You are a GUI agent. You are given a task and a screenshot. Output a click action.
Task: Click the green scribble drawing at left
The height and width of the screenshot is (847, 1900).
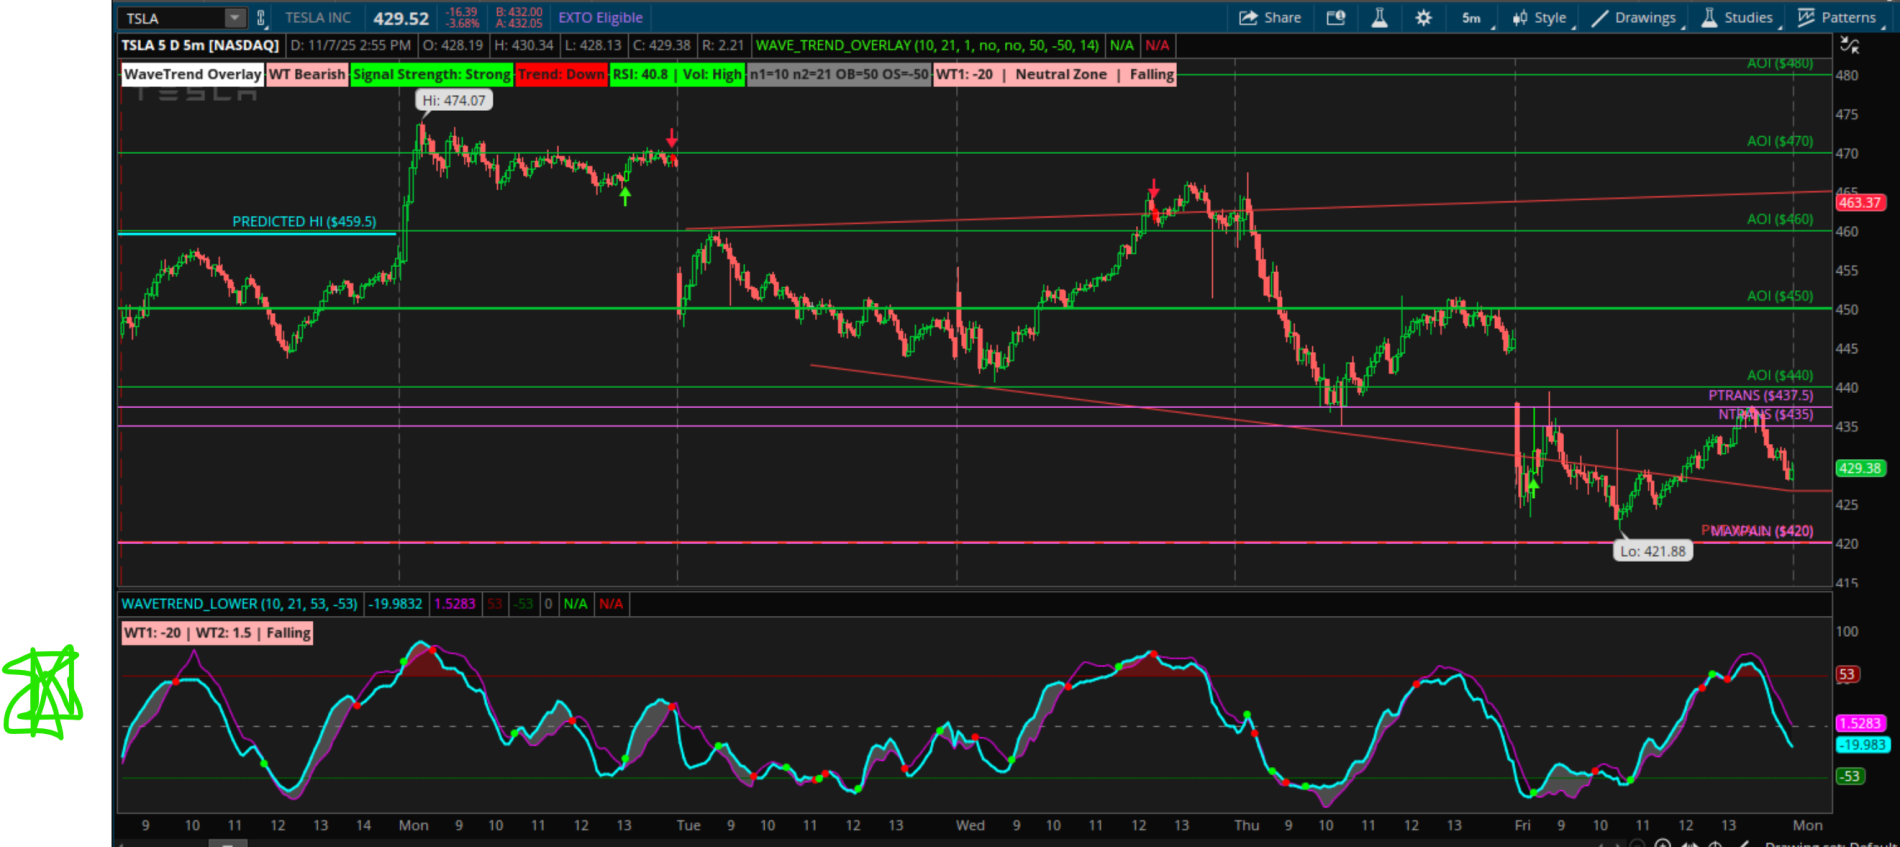click(x=43, y=693)
